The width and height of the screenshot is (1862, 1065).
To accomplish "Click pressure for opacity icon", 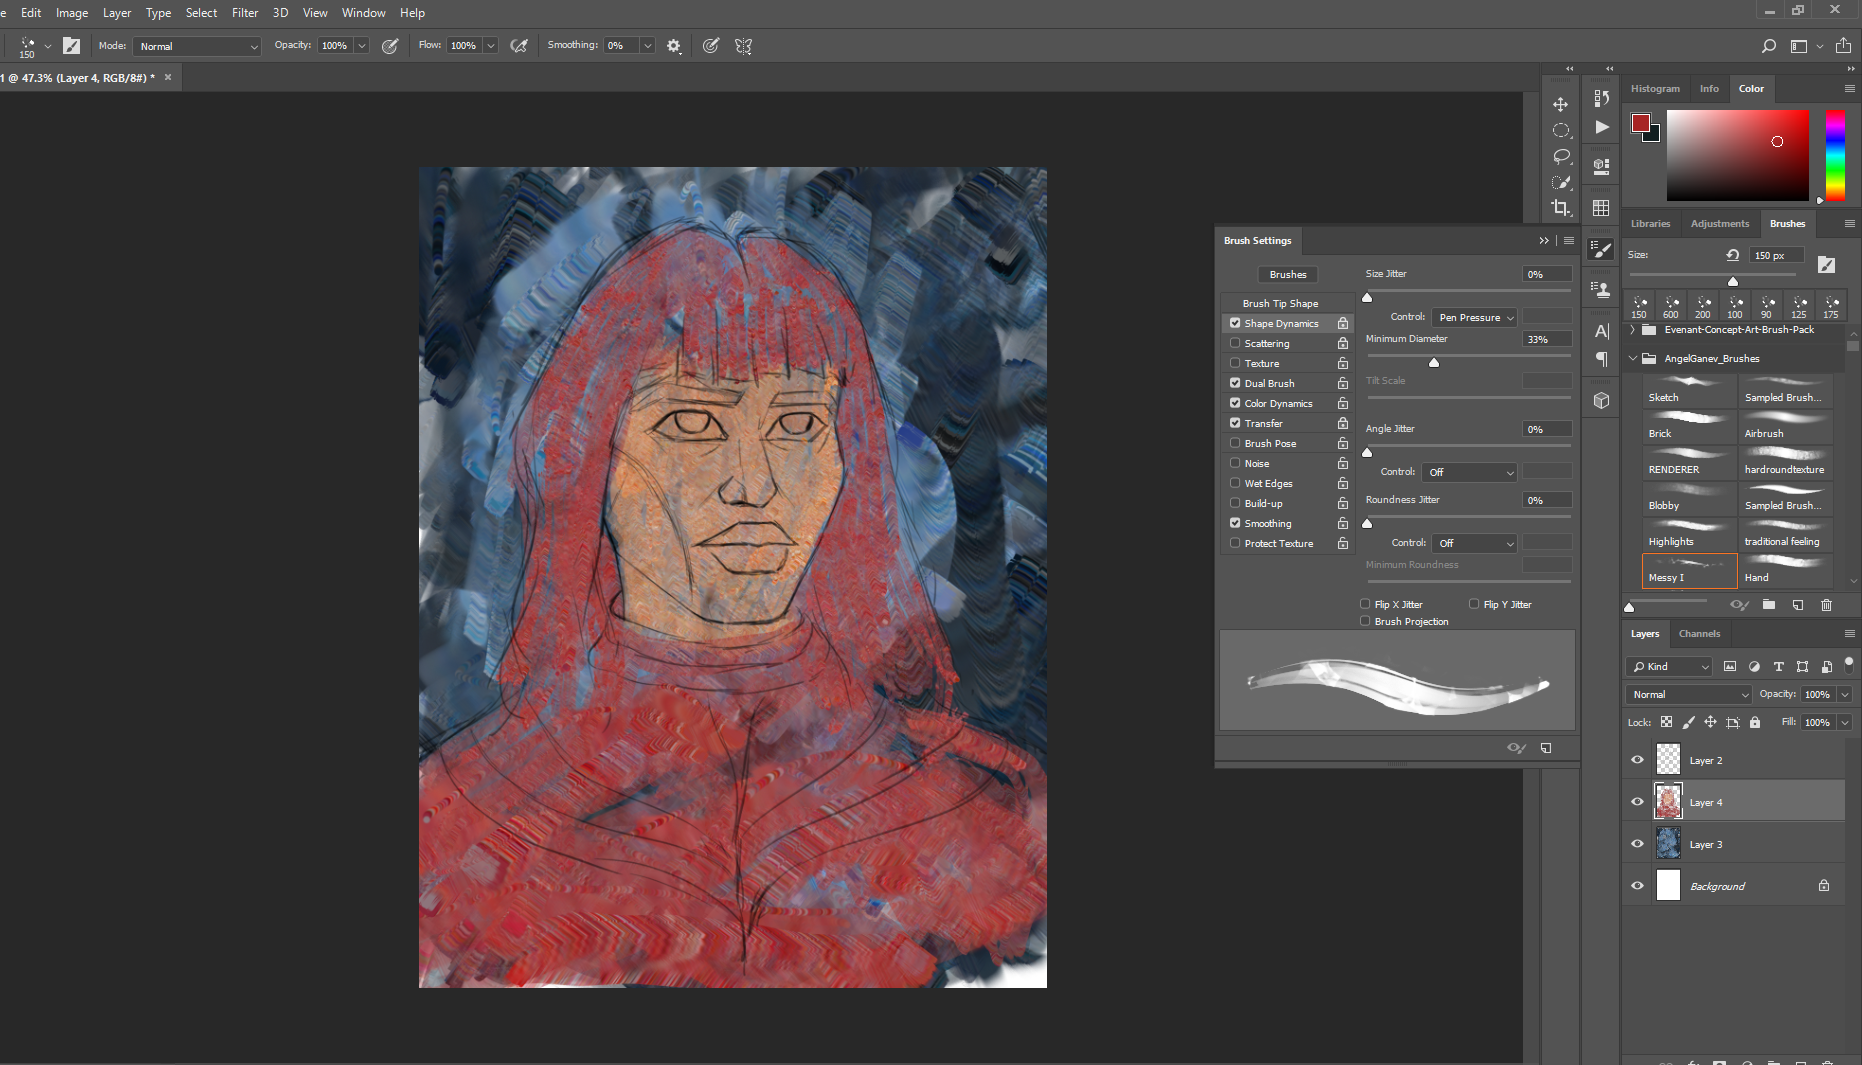I will [390, 45].
